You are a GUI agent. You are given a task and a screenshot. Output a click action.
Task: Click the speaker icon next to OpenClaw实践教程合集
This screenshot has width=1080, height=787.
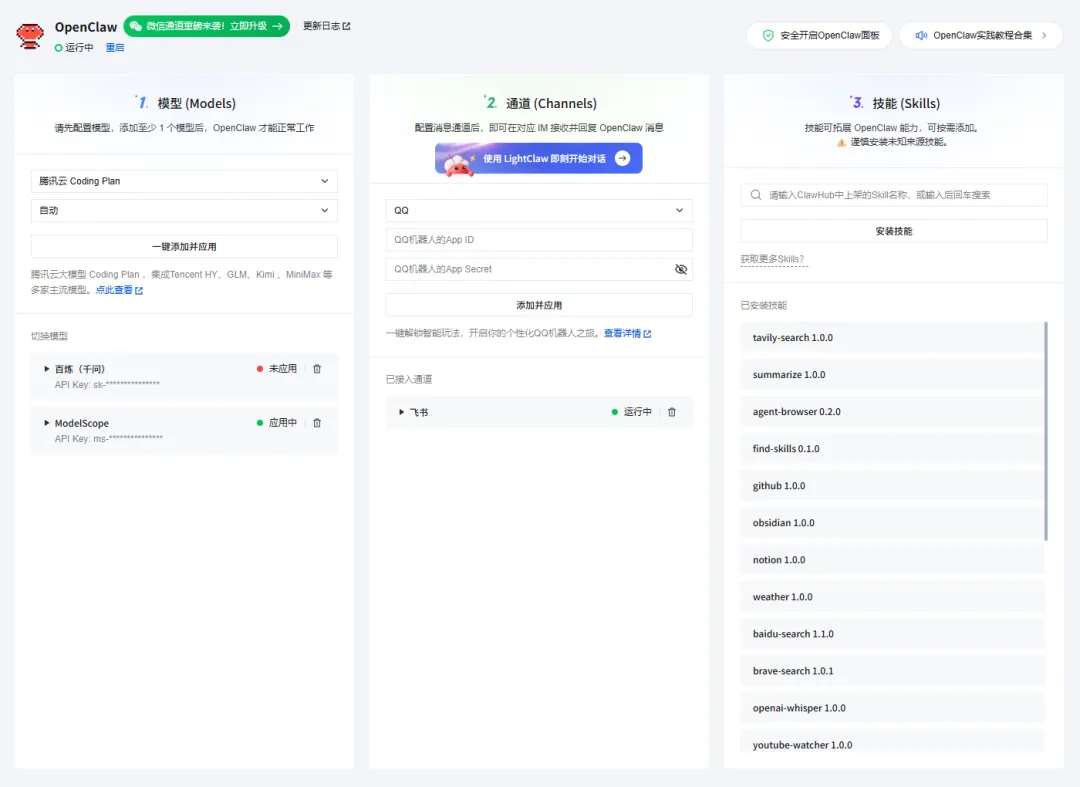[921, 35]
